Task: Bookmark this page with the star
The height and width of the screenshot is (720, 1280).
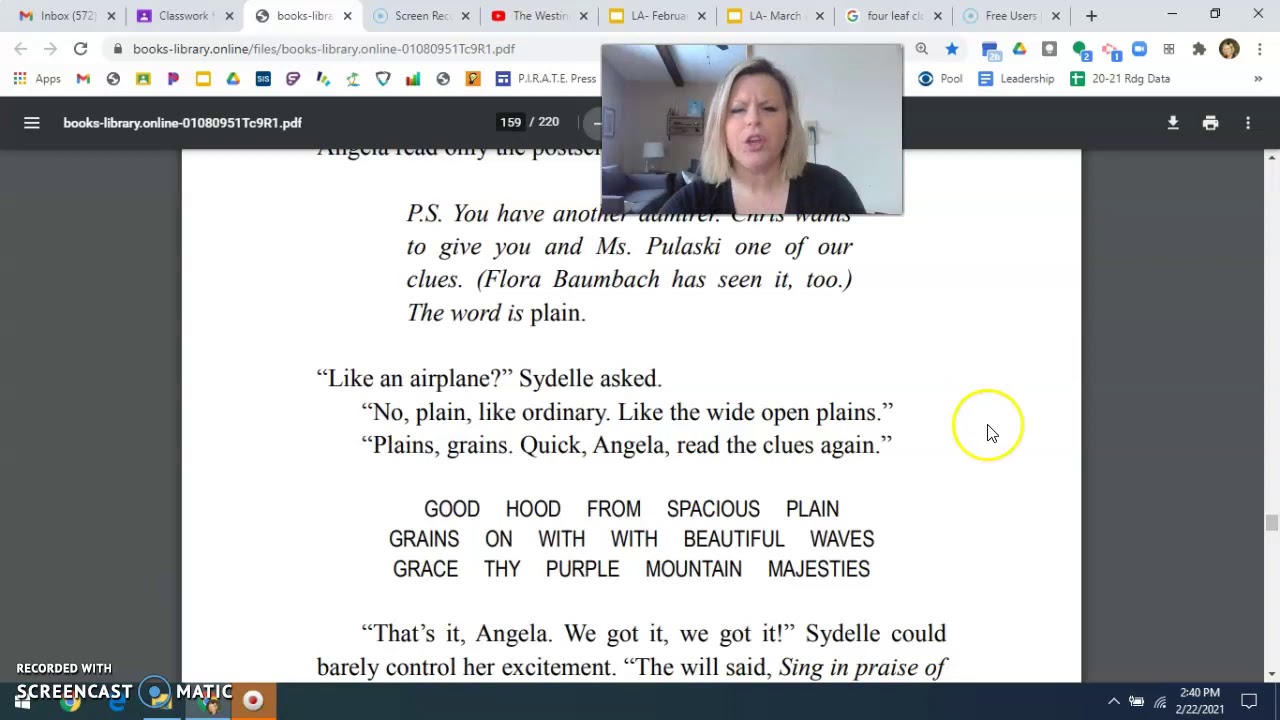Action: point(951,49)
